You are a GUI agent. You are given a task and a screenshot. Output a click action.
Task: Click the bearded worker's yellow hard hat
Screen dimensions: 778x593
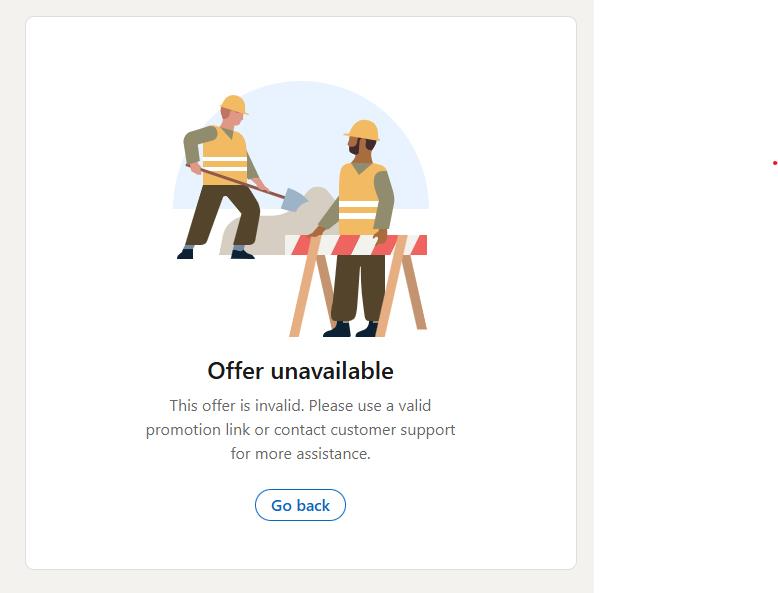pos(363,130)
